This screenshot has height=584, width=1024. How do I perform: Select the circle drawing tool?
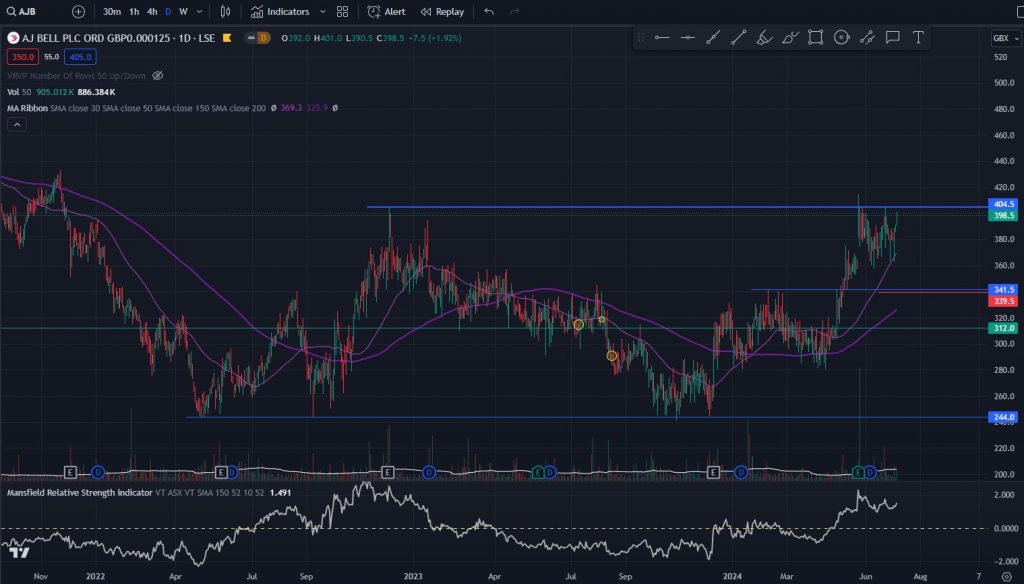click(841, 38)
